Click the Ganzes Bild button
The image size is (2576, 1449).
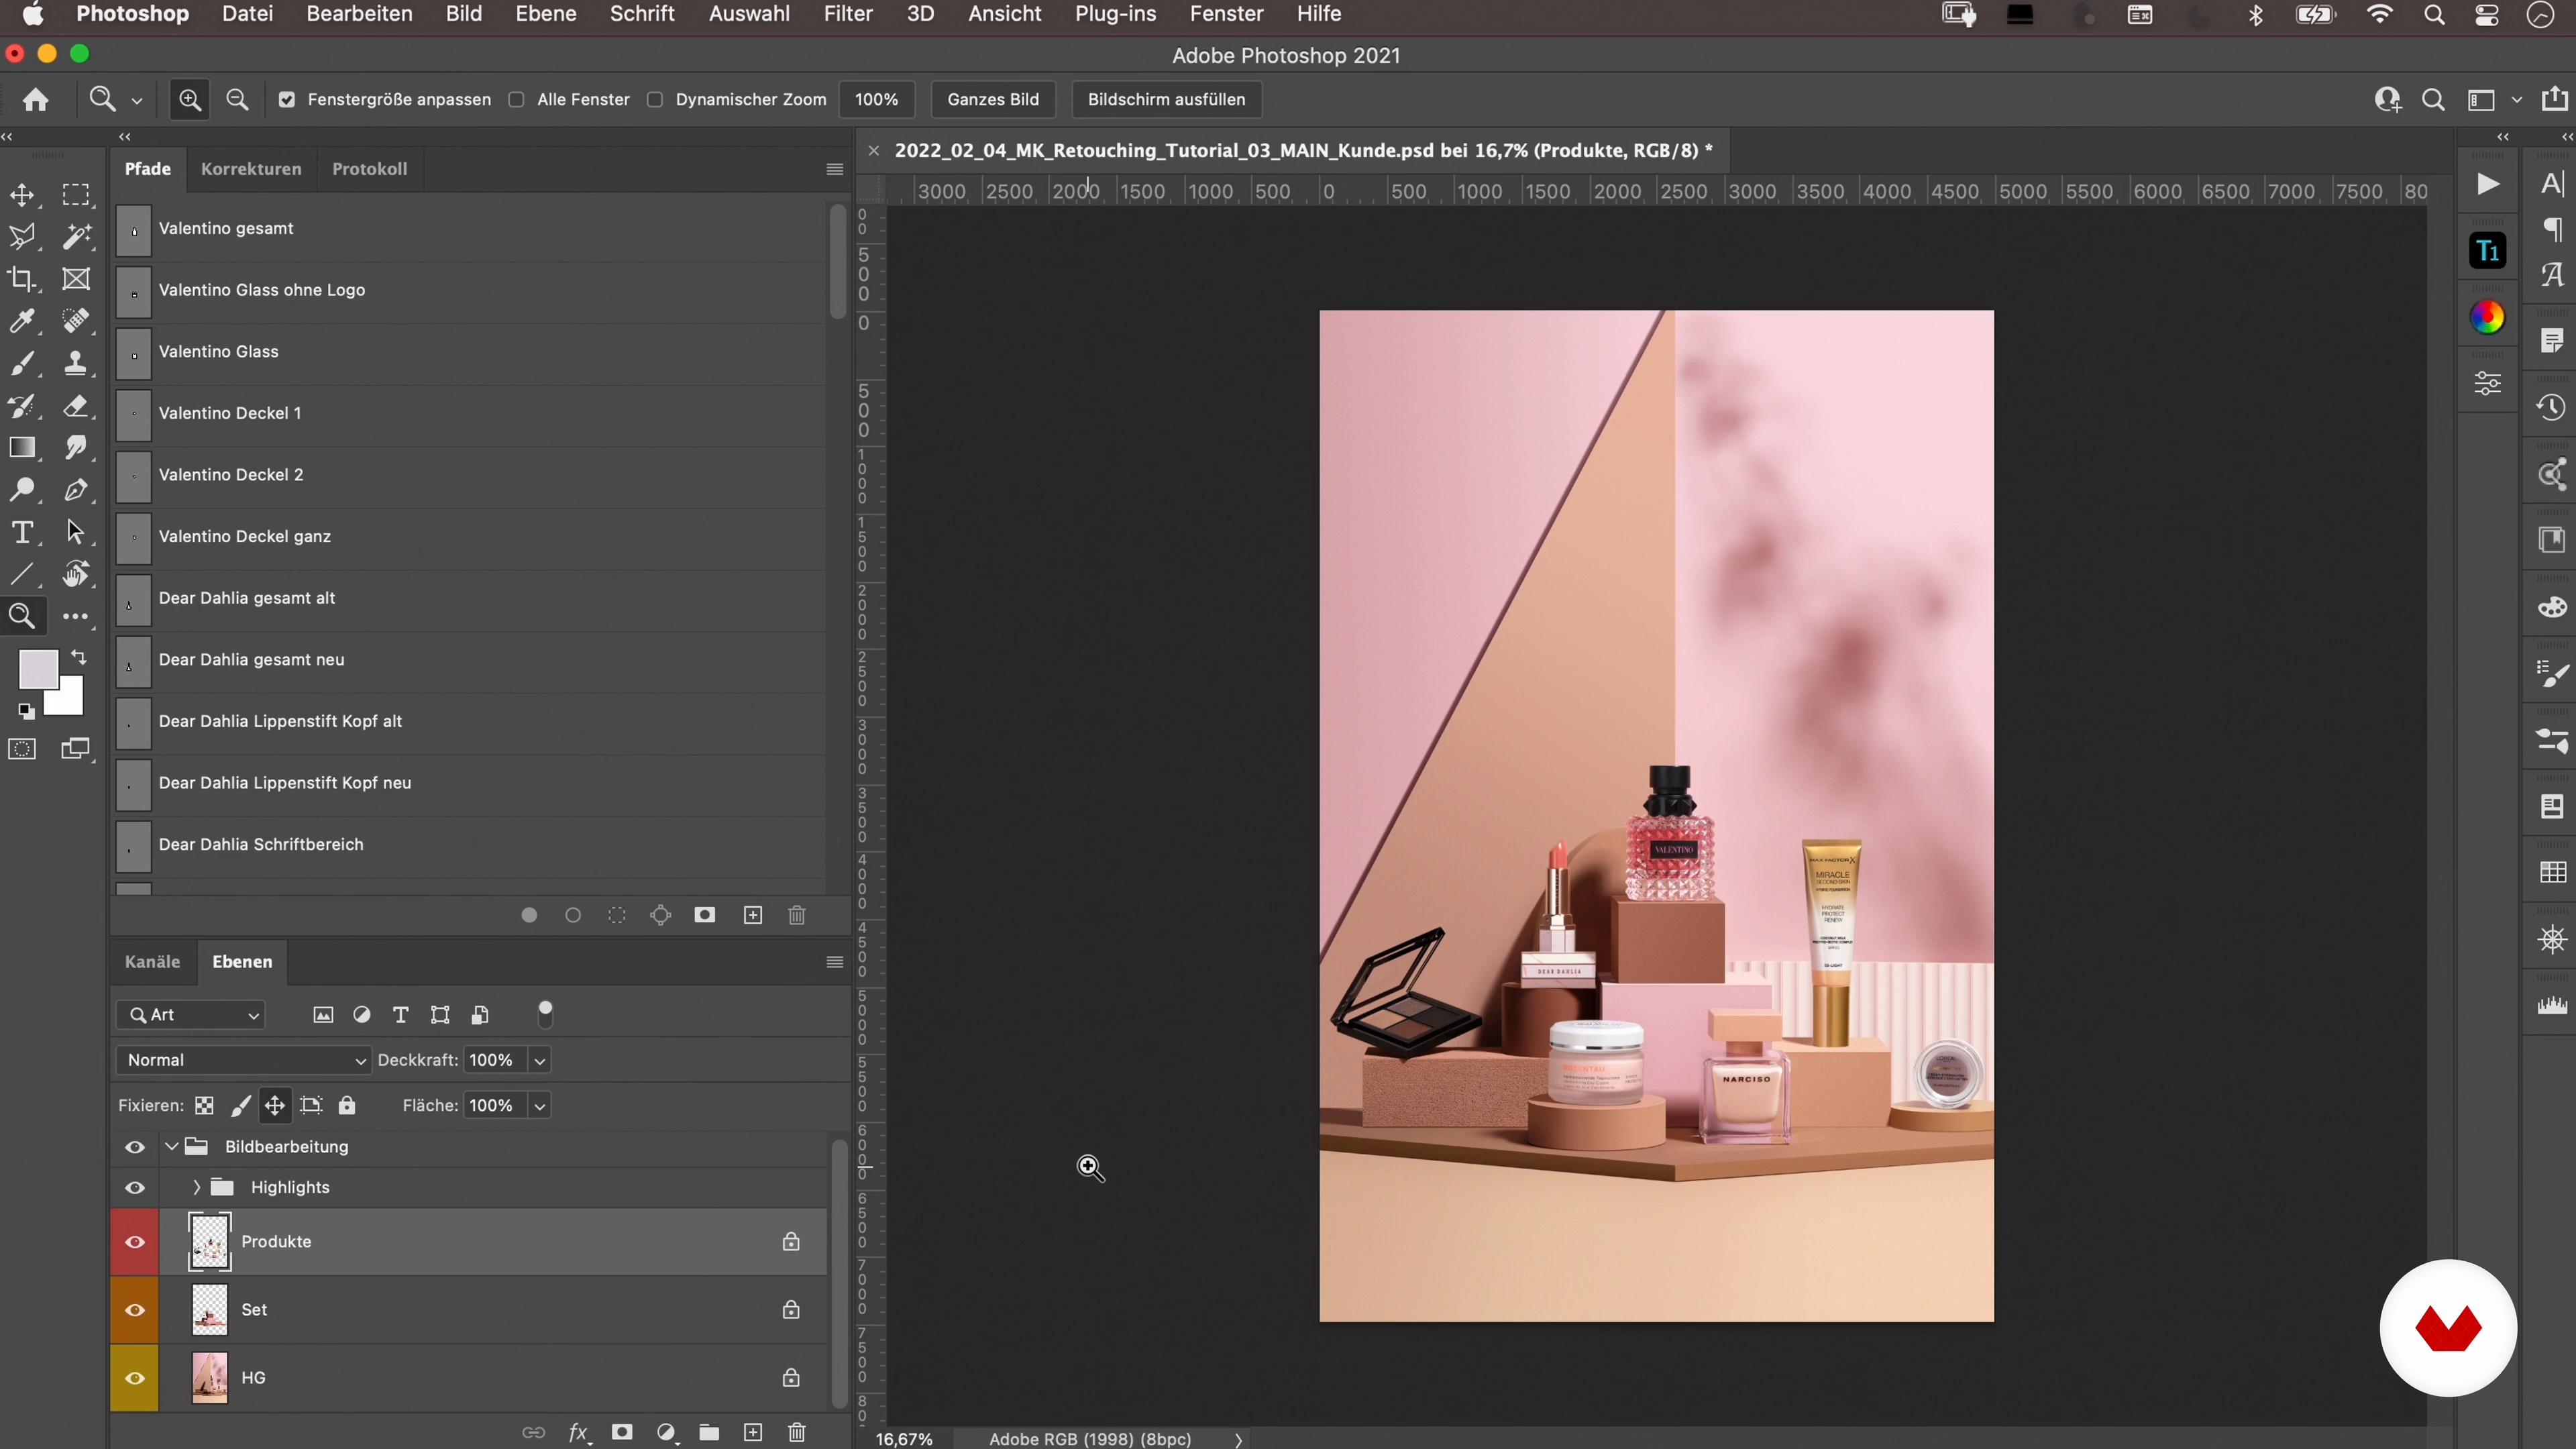(x=992, y=99)
